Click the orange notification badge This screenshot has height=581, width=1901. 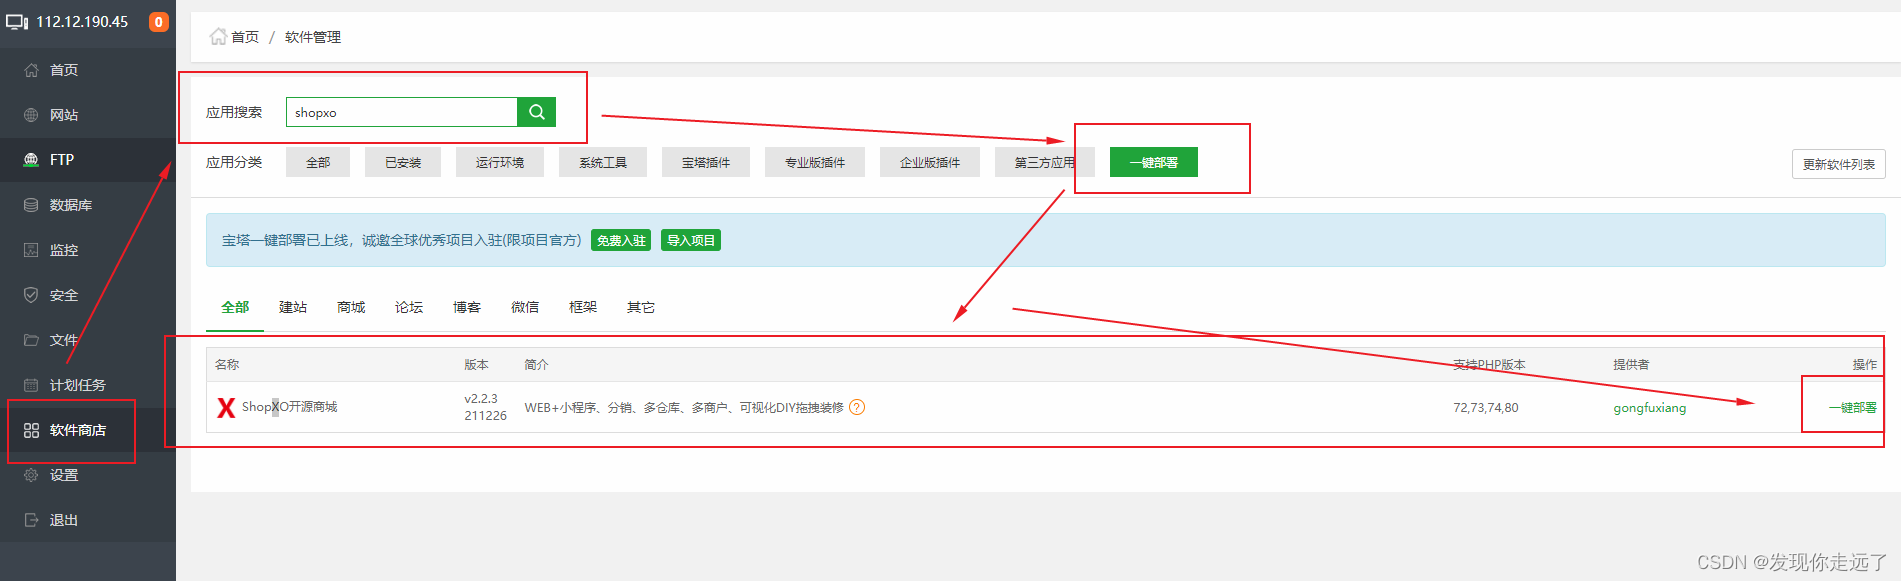(x=158, y=22)
